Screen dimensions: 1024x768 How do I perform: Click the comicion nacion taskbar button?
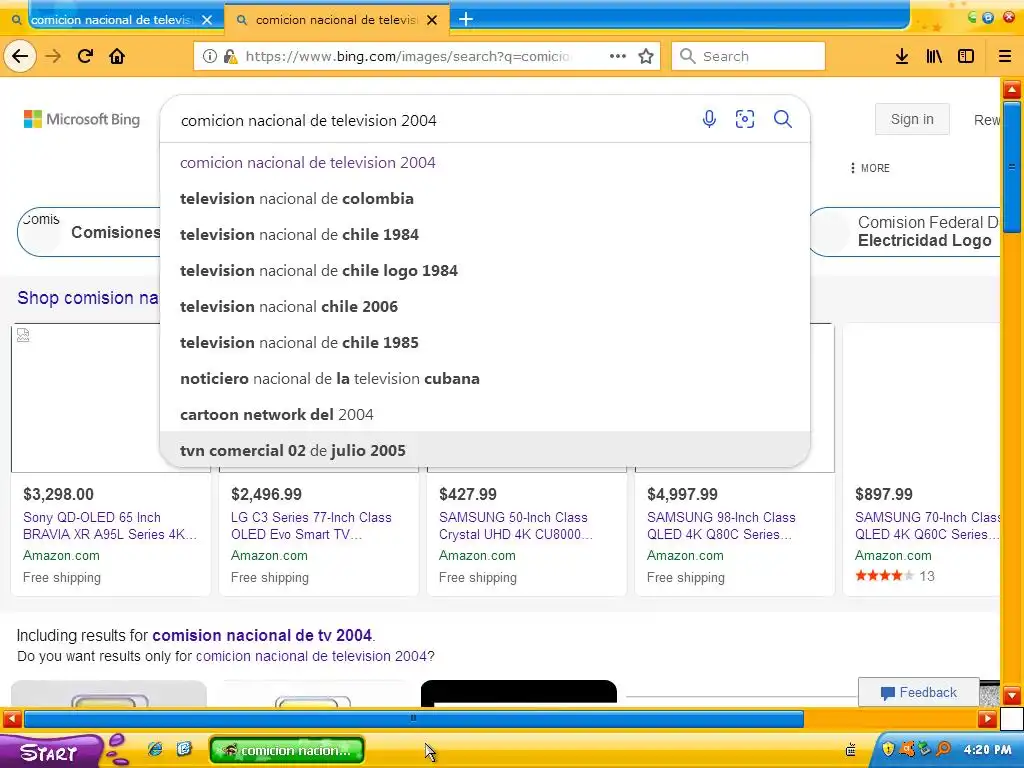[287, 750]
